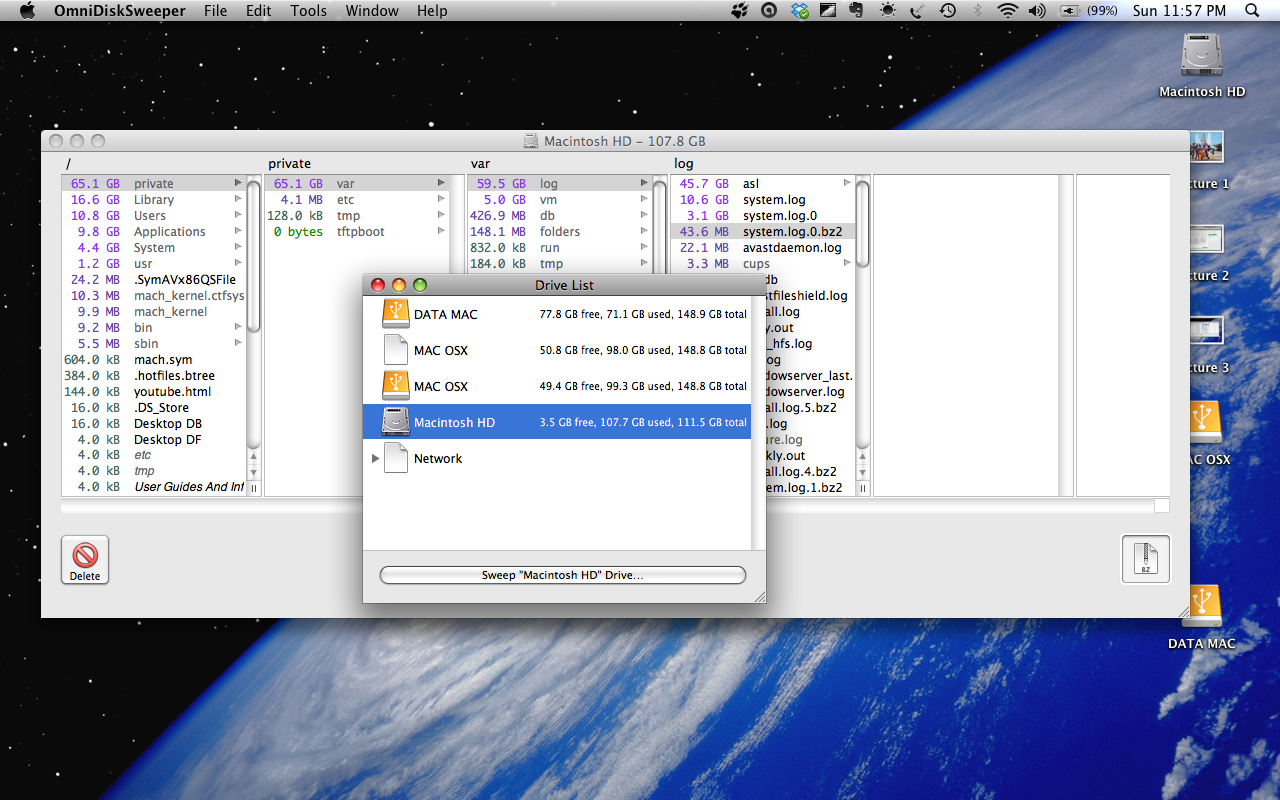The image size is (1280, 800).
Task: Open the Apple menu
Action: [27, 11]
